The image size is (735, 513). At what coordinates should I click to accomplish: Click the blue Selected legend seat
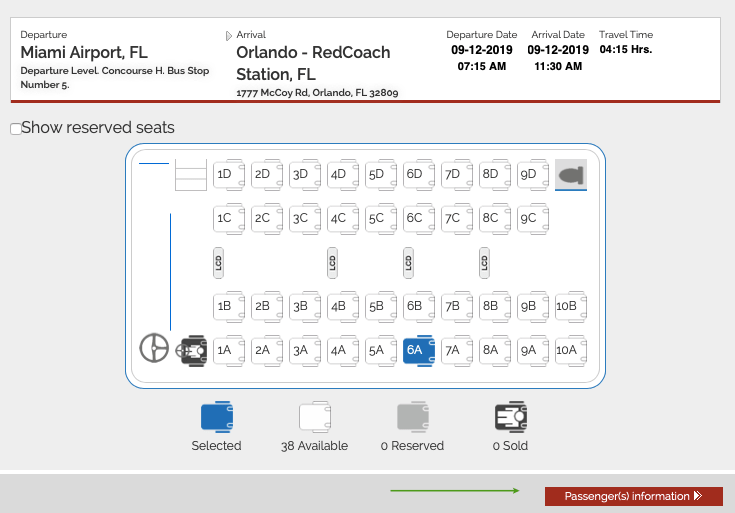click(x=217, y=417)
